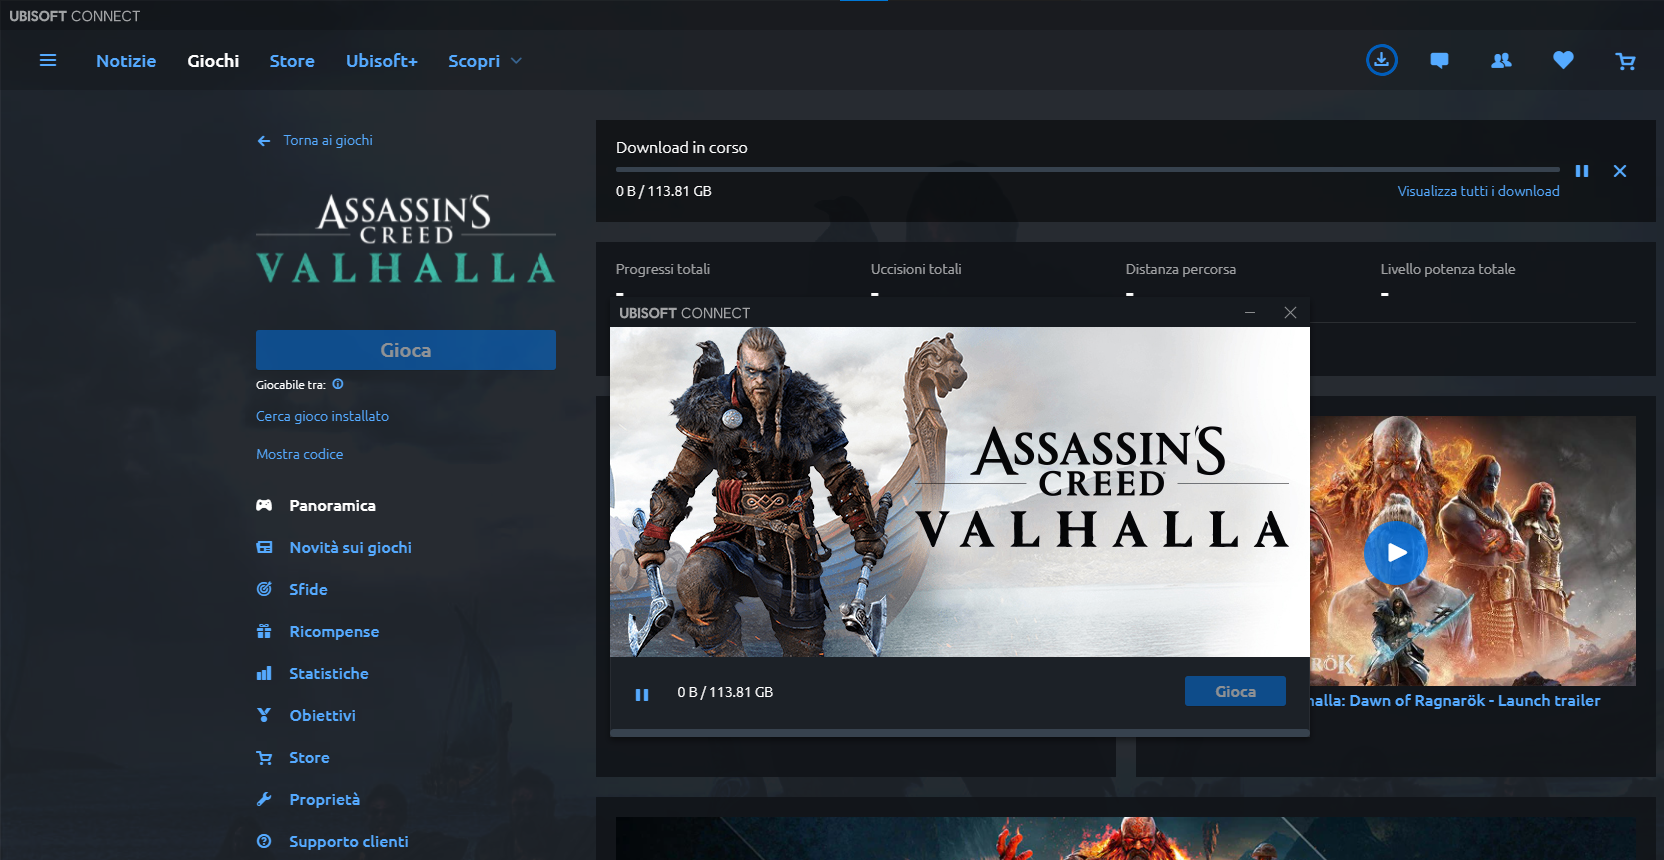Image resolution: width=1664 pixels, height=860 pixels.
Task: Click the download progress bar in top panel
Action: [1088, 170]
